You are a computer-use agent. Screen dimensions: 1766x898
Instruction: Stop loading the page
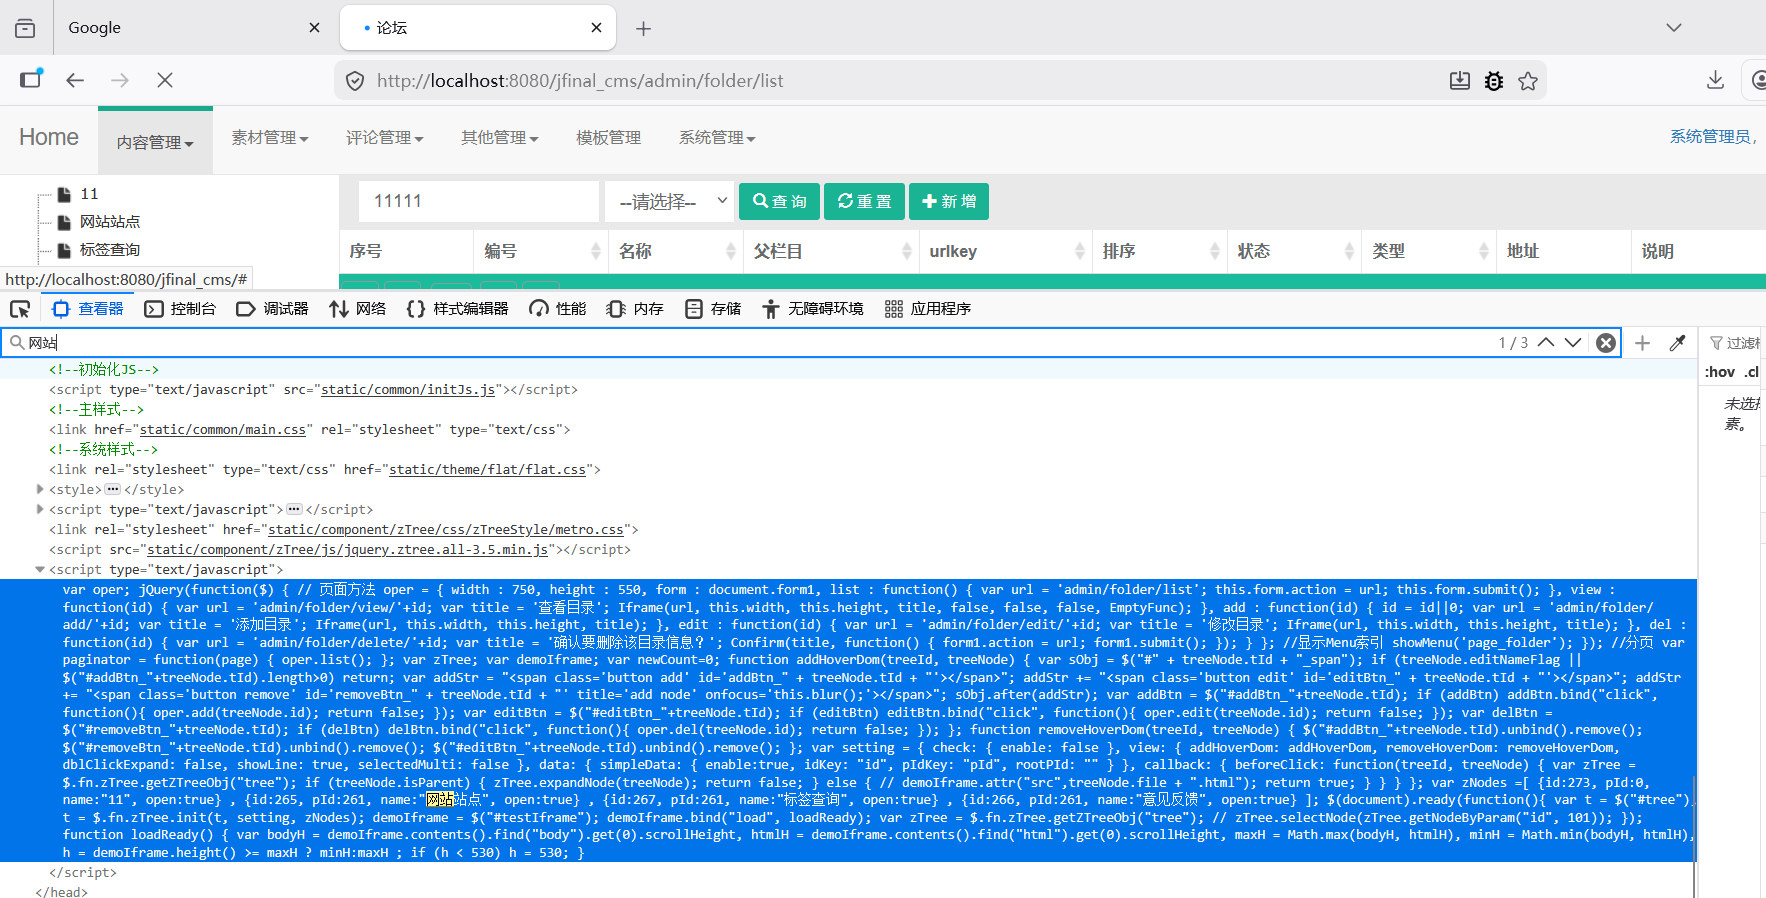(x=165, y=80)
